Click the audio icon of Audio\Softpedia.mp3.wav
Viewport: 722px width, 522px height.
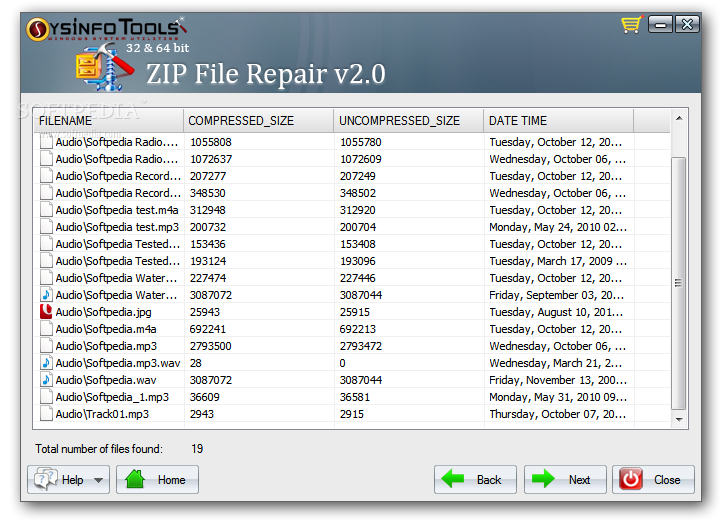(x=46, y=363)
